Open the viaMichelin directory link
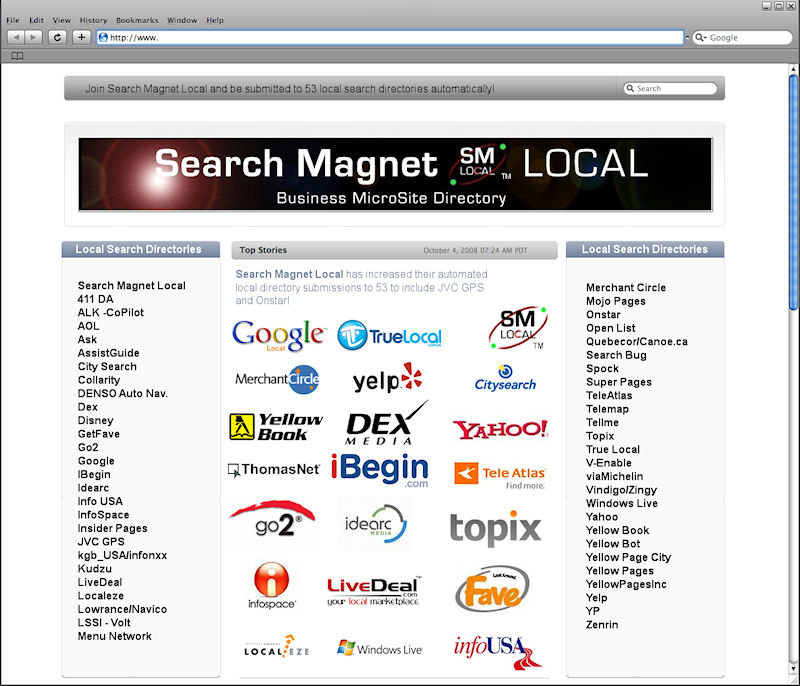800x686 pixels. 615,476
